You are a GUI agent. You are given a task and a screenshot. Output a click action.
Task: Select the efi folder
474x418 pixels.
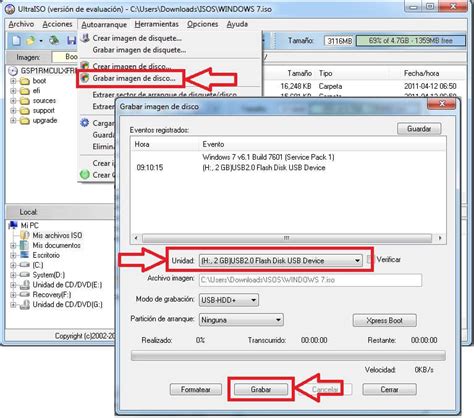[36, 91]
